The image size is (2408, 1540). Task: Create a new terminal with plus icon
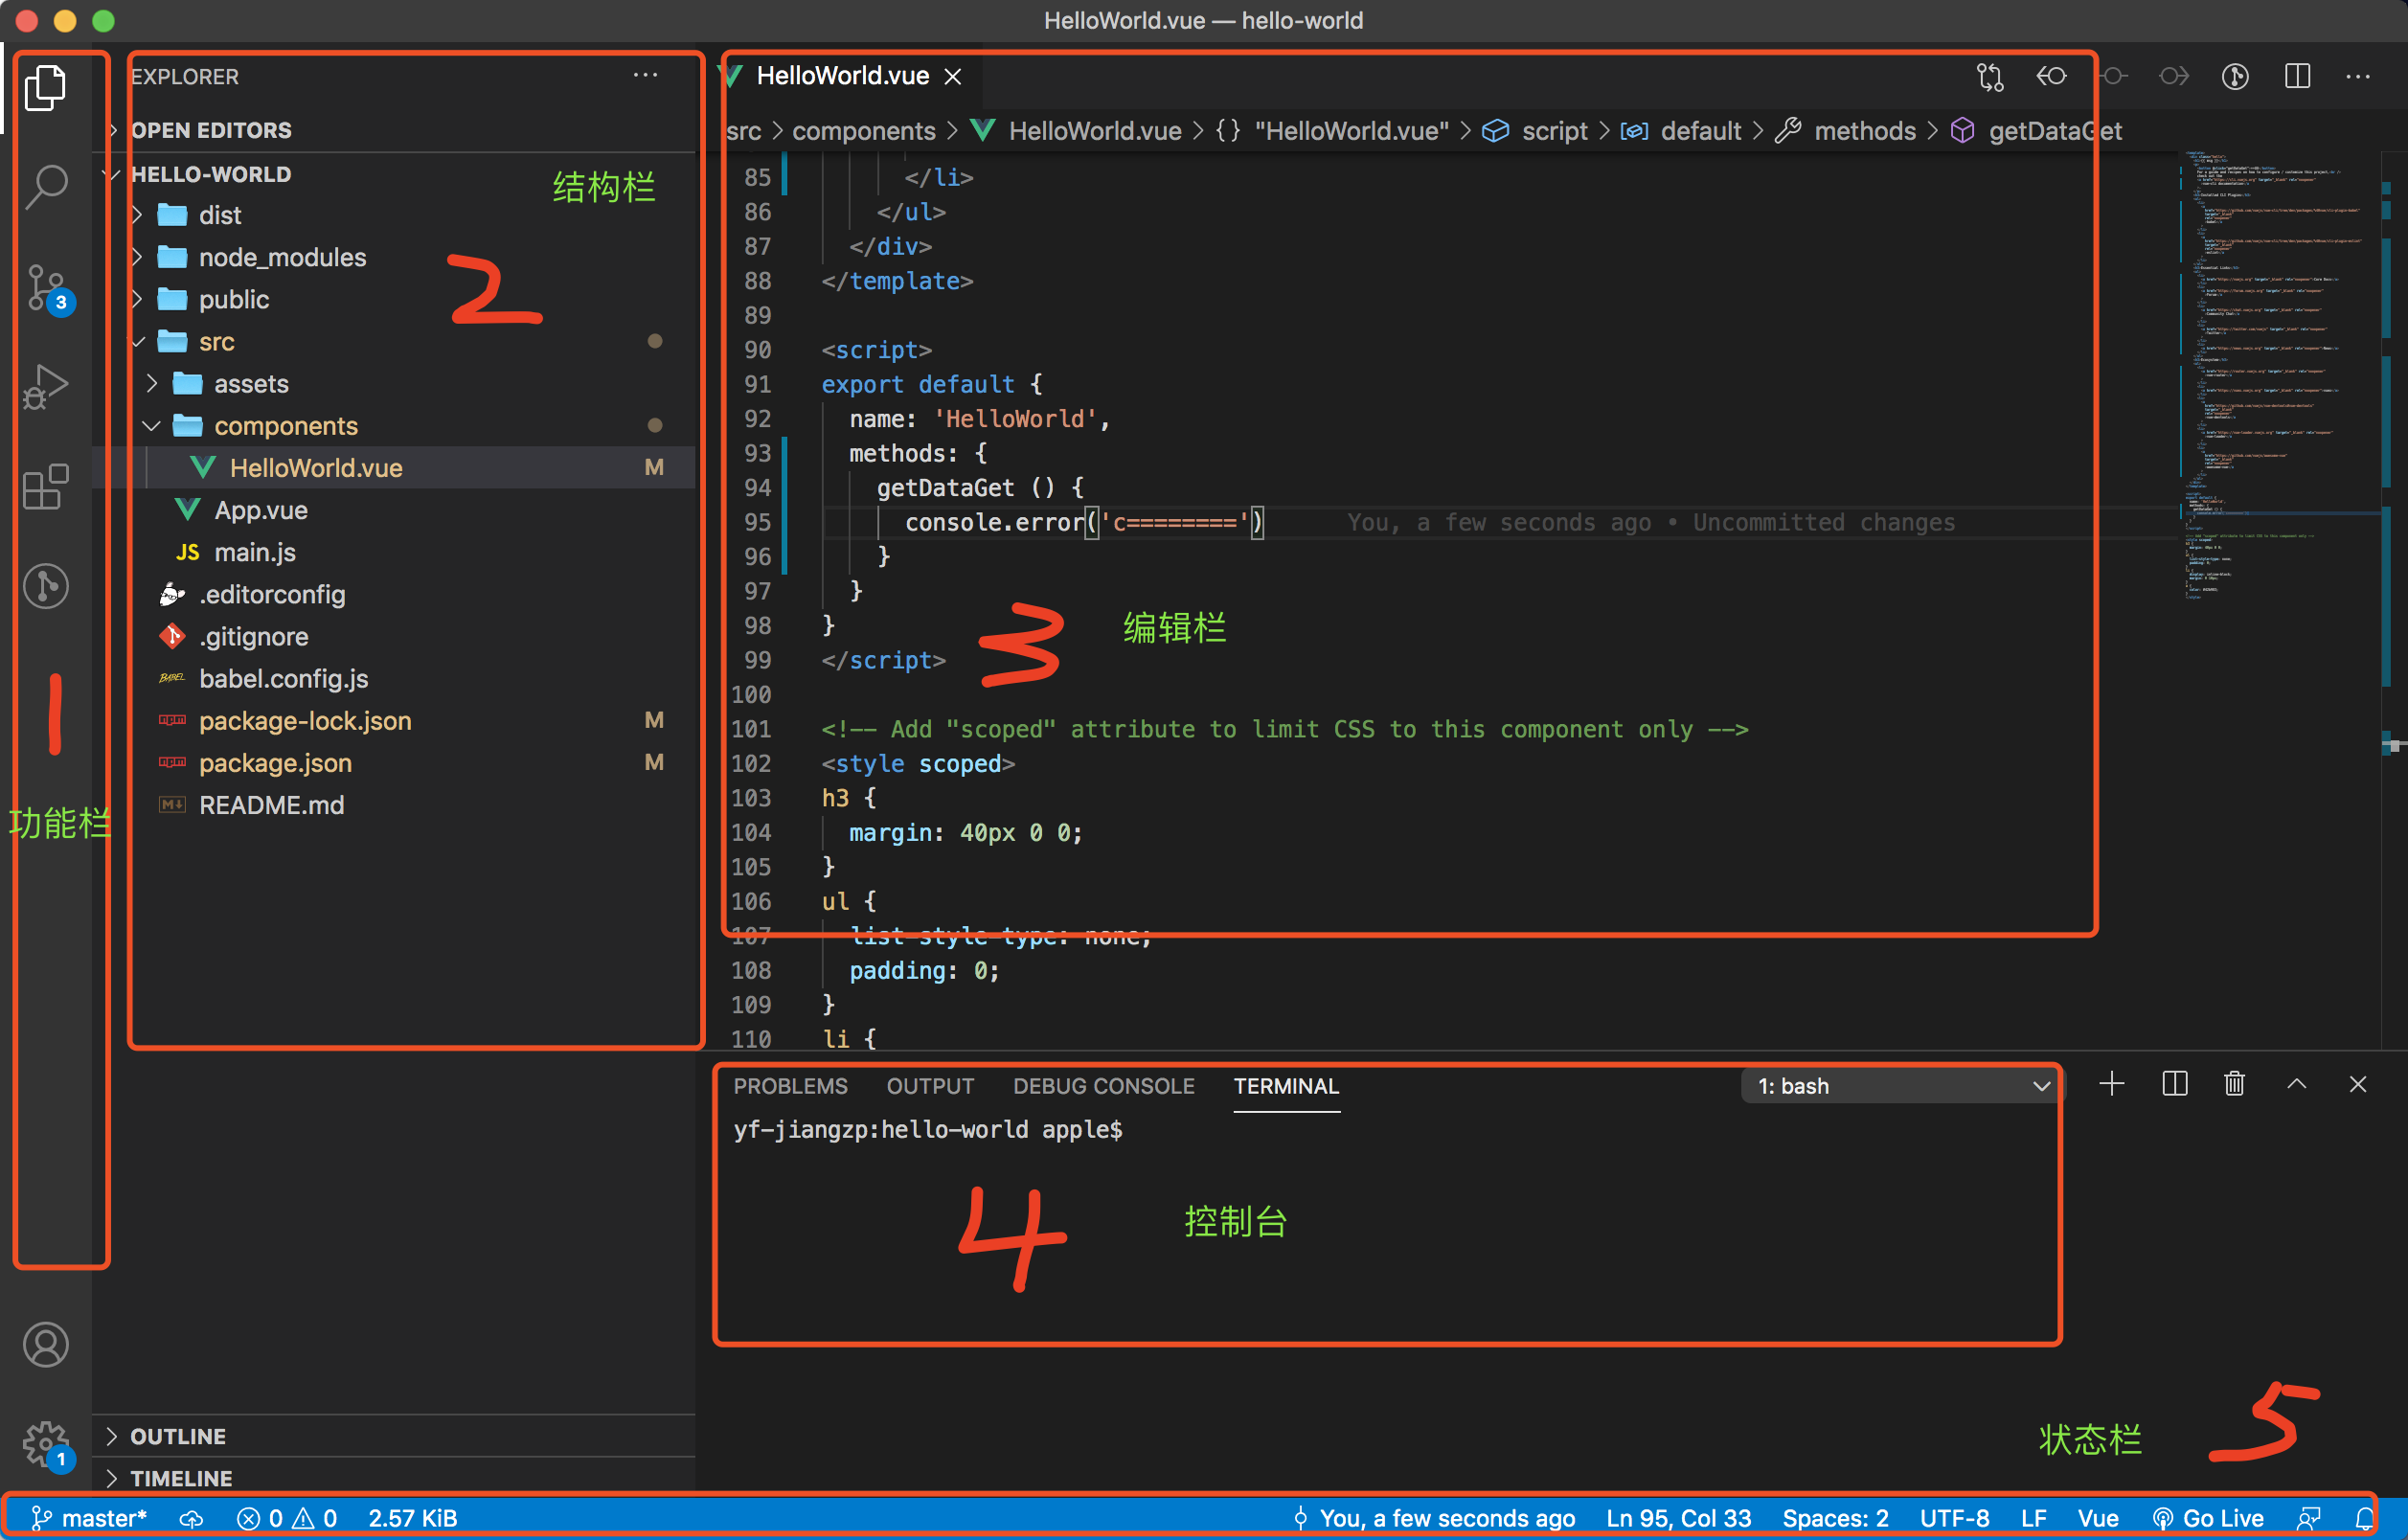pyautogui.click(x=2112, y=1085)
